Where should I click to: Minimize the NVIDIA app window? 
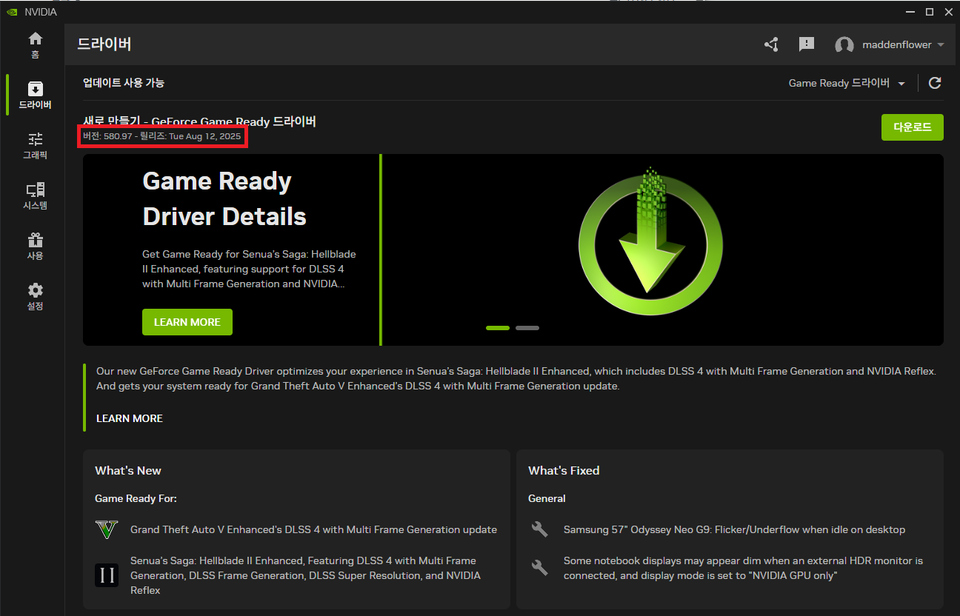point(910,12)
